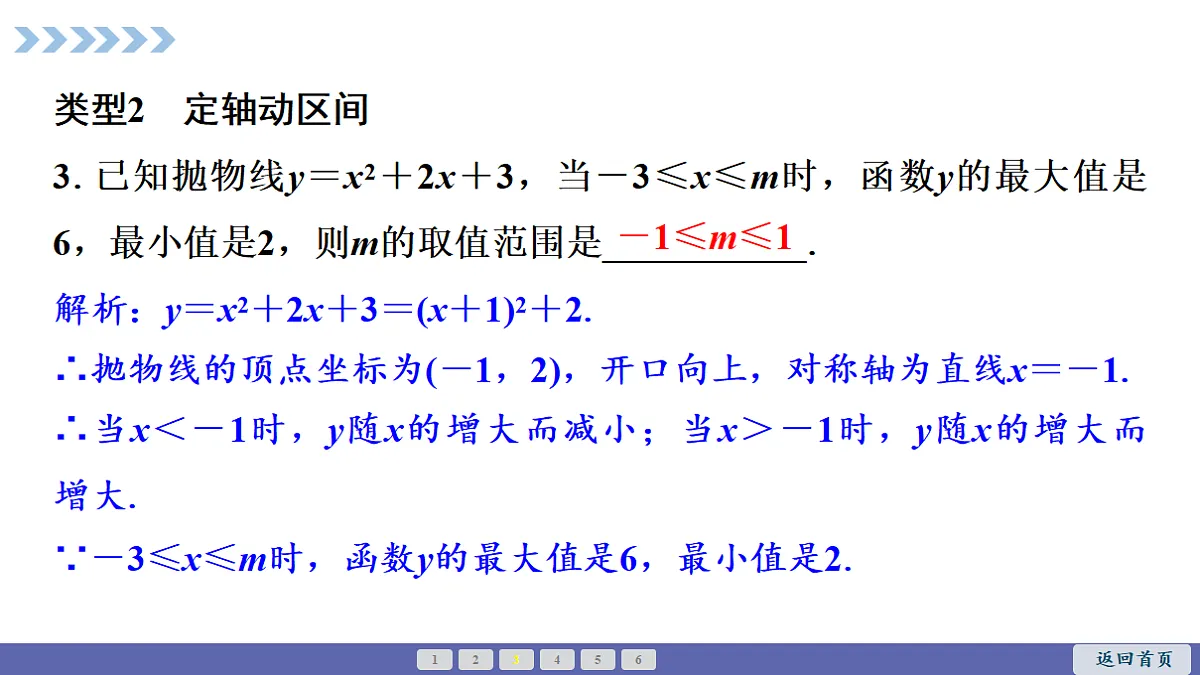Screen dimensions: 1200x675
Task: Click the line −3≤x≤m时，函数y的最大值是6
Action: (453, 559)
